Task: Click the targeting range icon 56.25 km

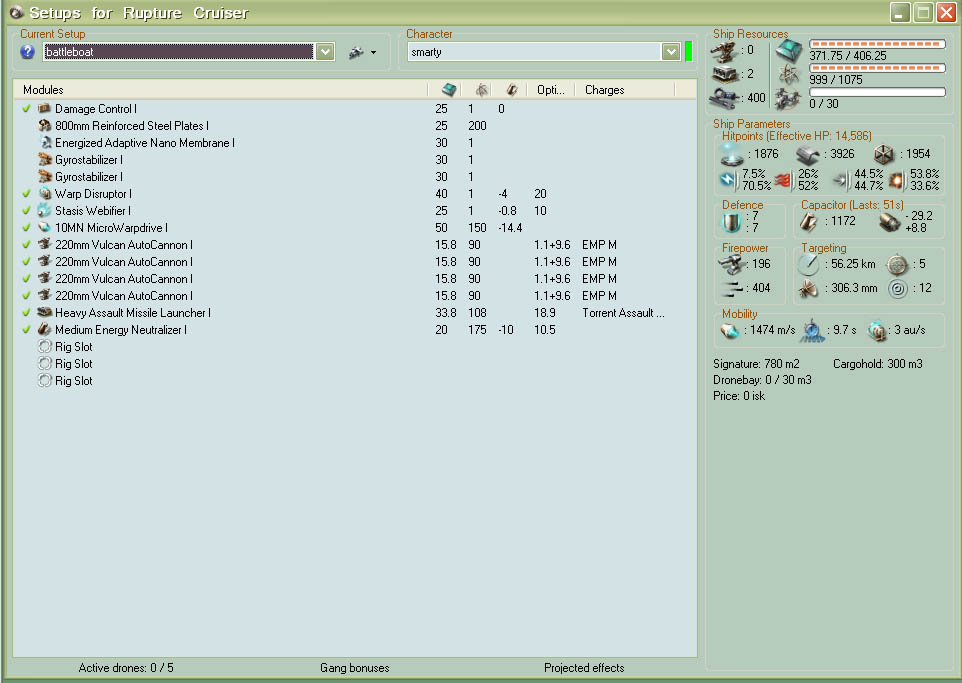Action: pyautogui.click(x=809, y=264)
